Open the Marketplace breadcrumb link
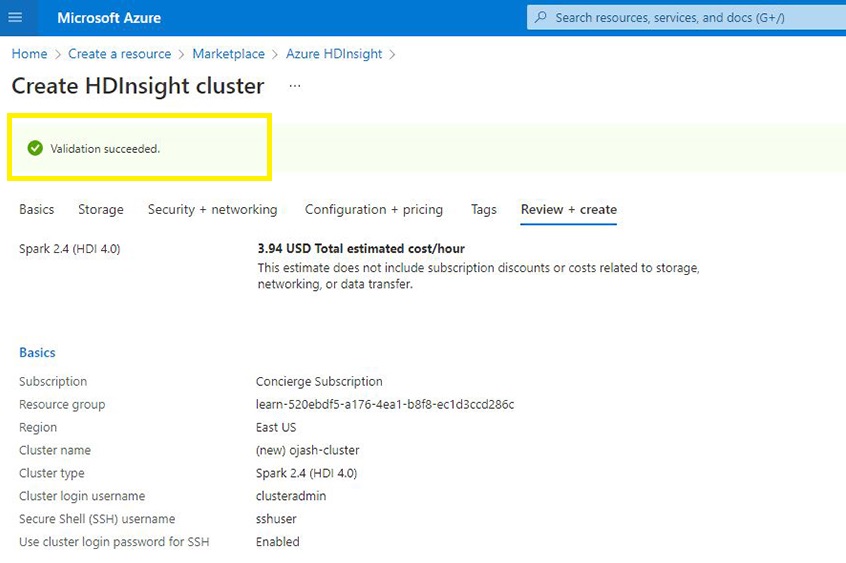 pyautogui.click(x=228, y=54)
